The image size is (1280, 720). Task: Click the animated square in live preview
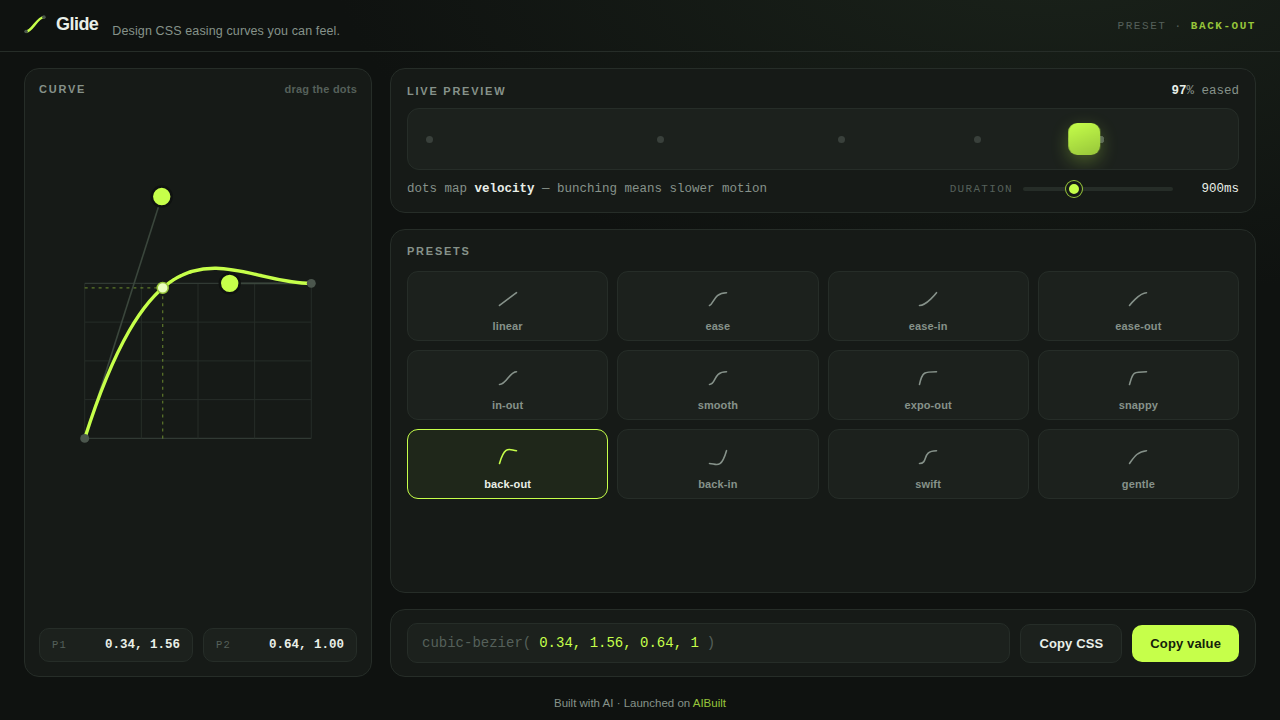click(x=1084, y=139)
